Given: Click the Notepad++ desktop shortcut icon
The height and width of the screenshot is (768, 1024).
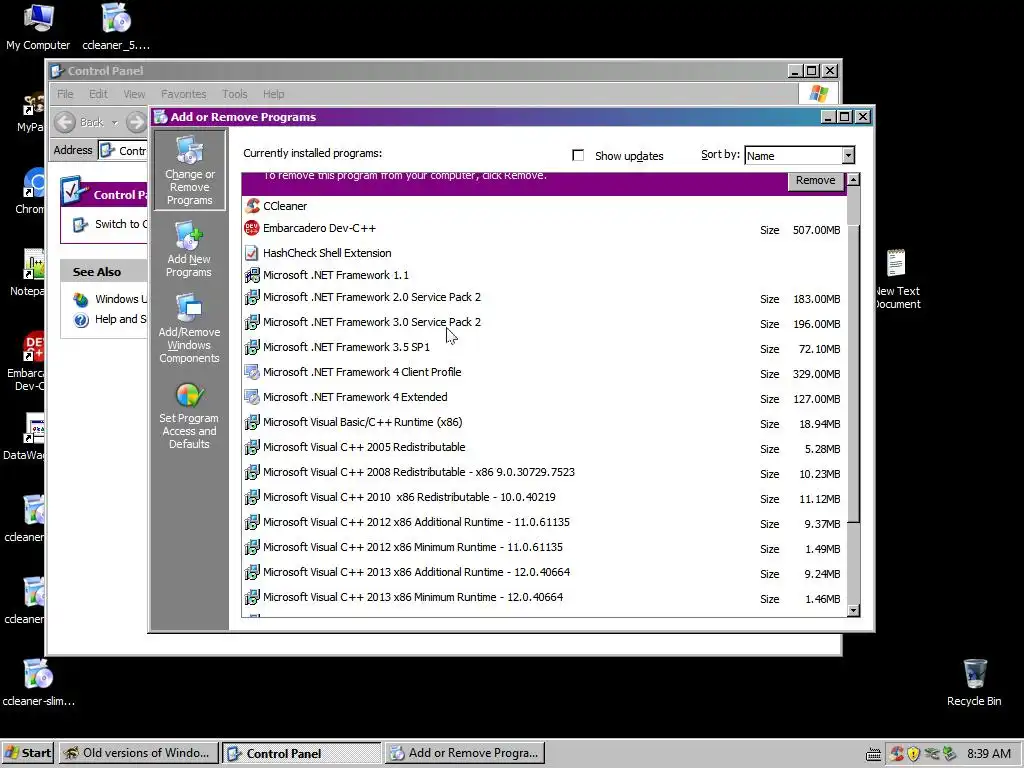Looking at the screenshot, I should [34, 264].
